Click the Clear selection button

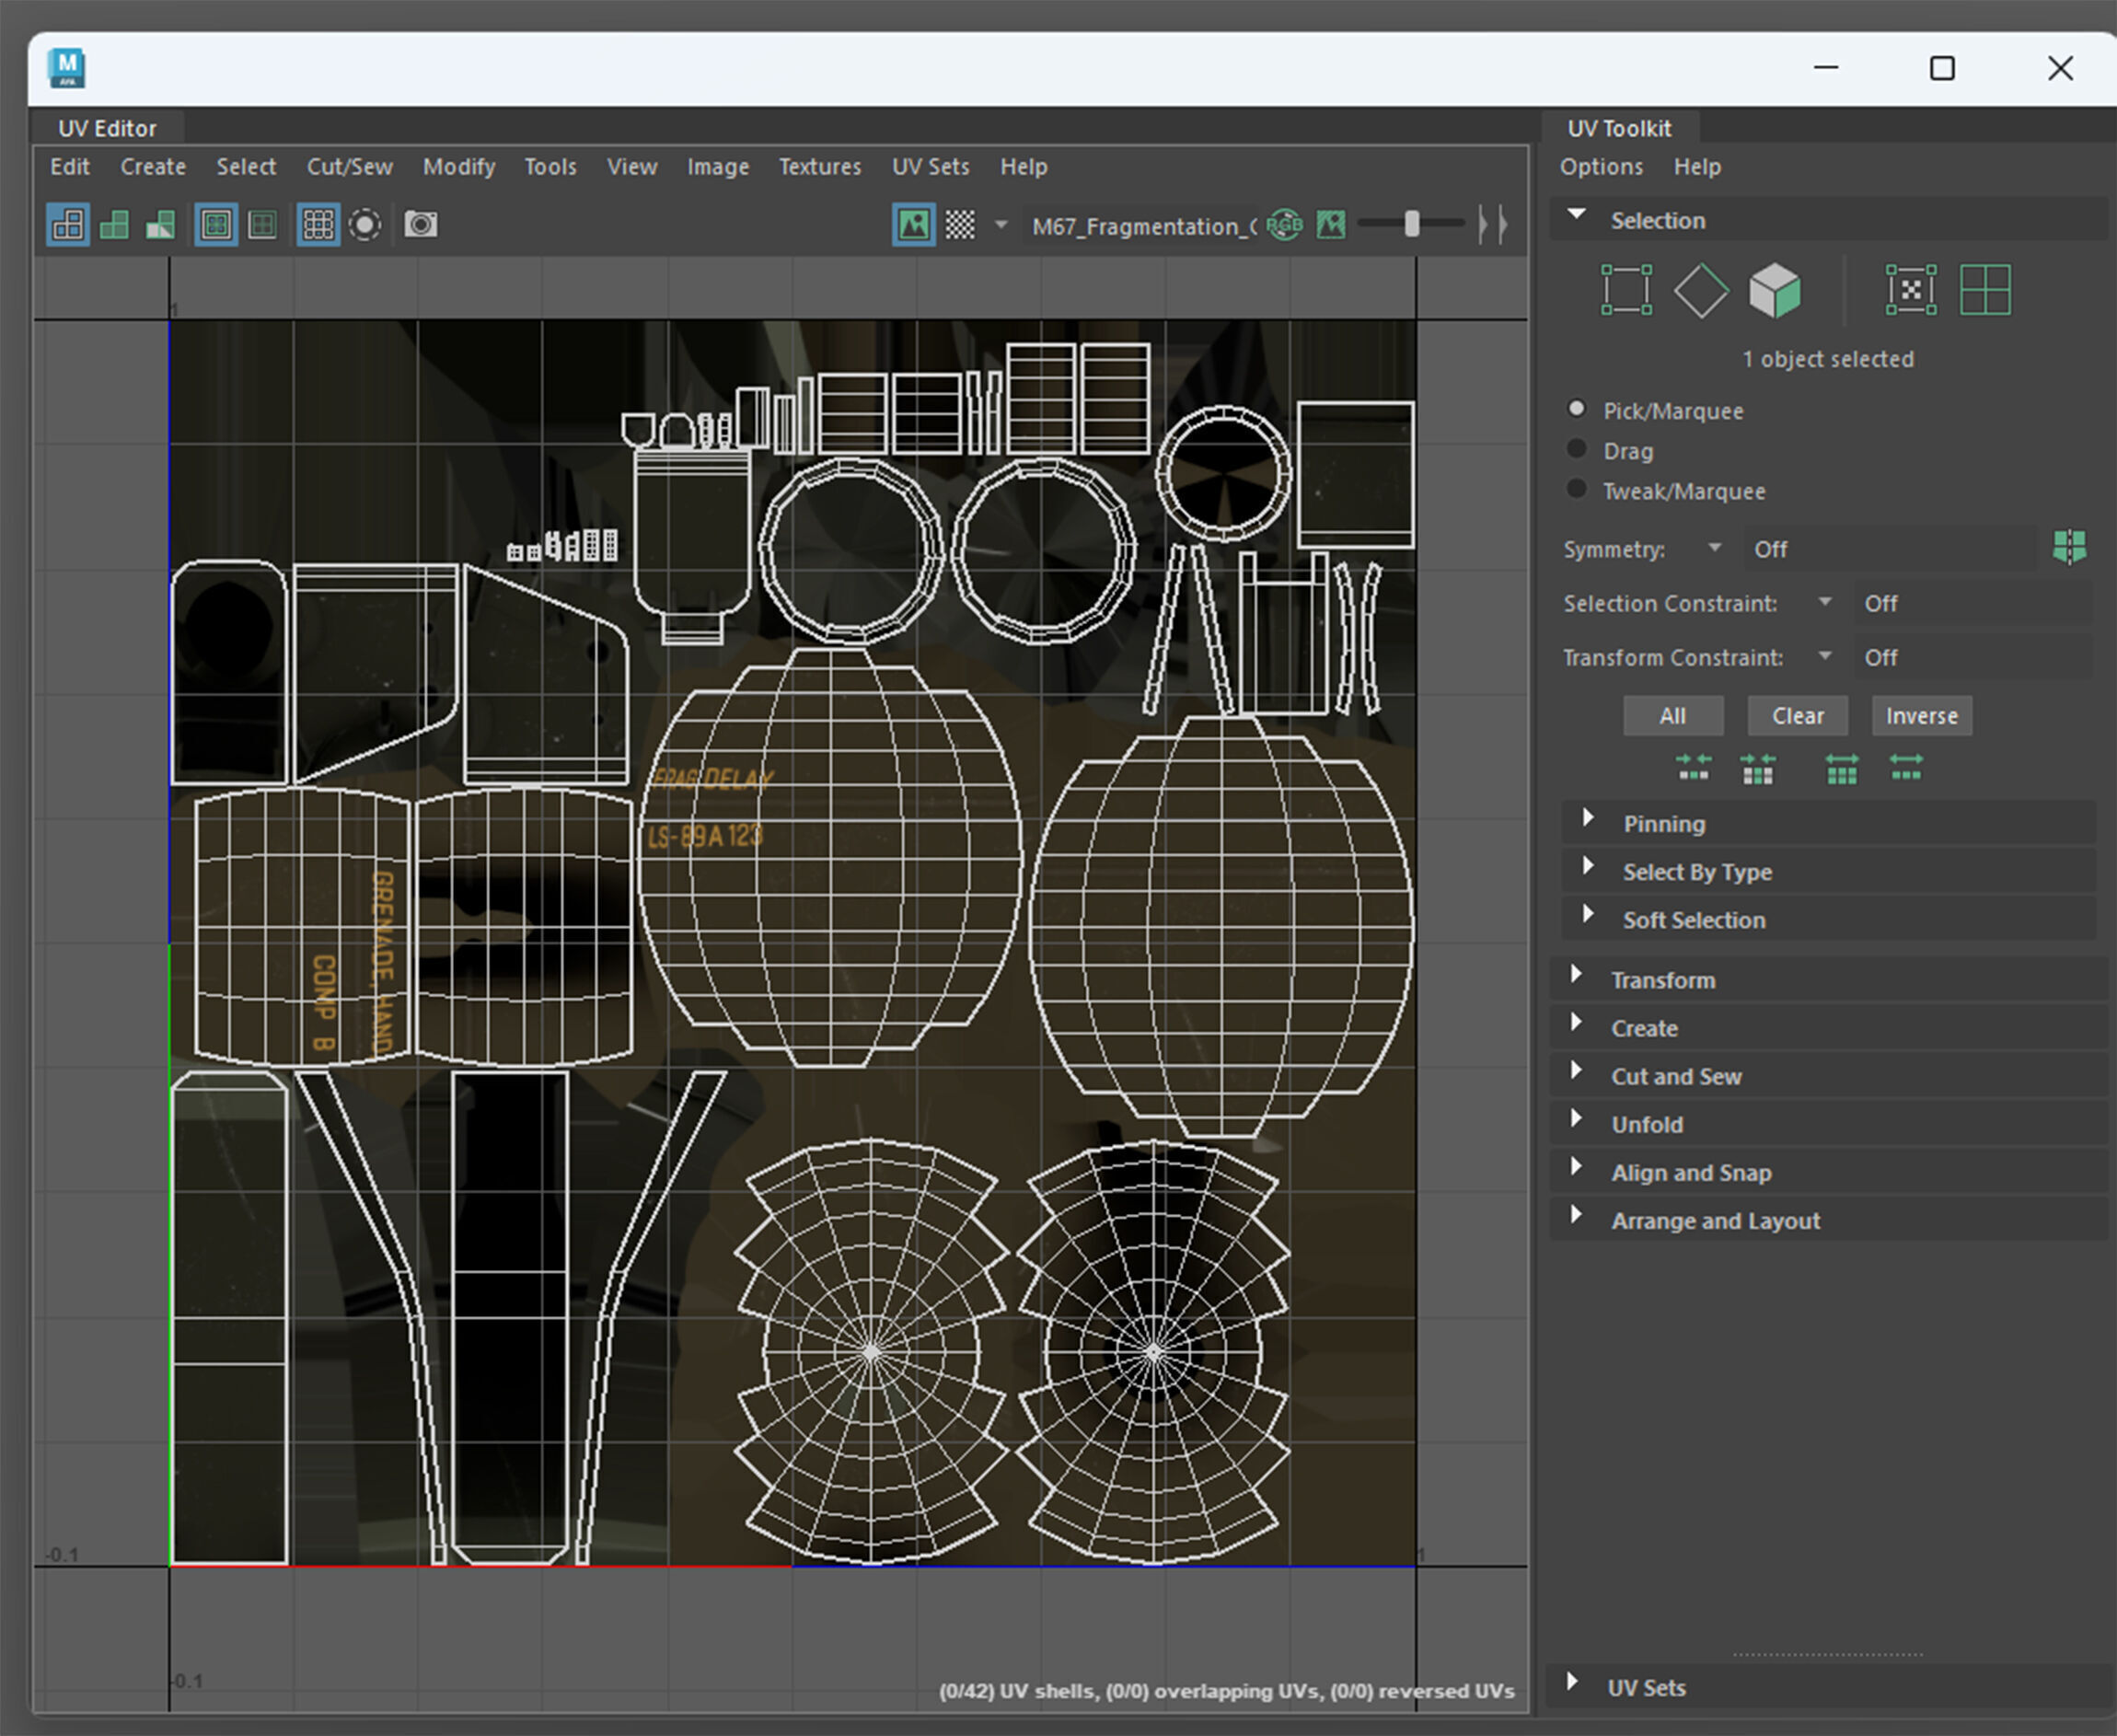point(1797,716)
